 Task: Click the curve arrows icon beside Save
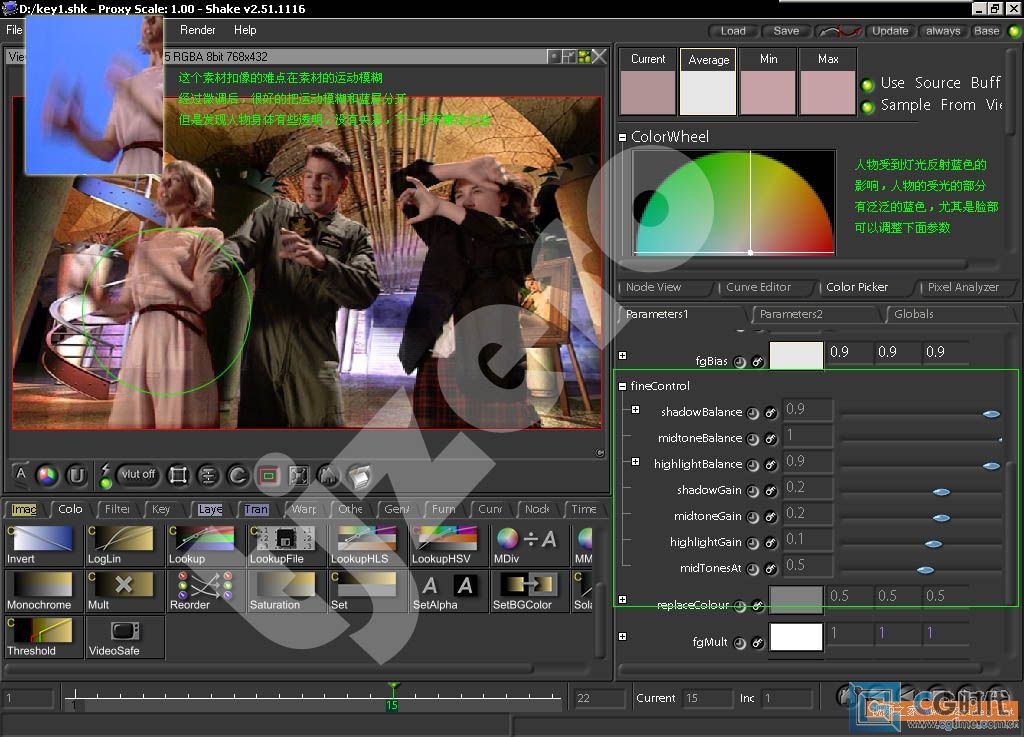[x=840, y=31]
